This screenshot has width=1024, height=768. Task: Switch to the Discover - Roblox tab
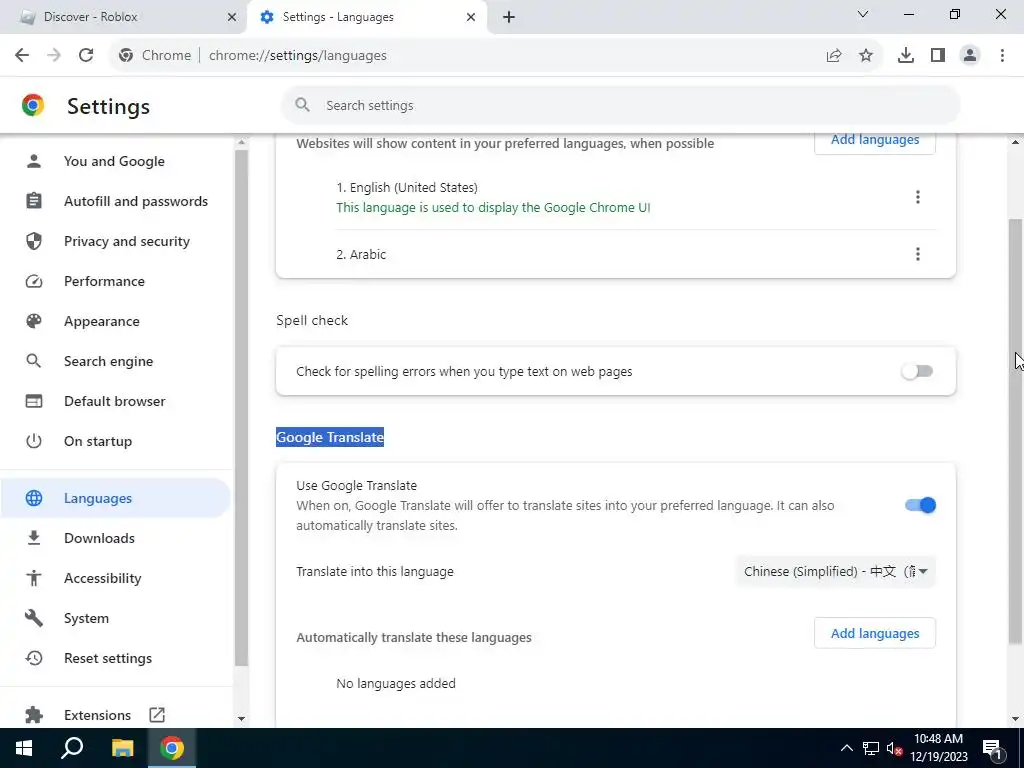pyautogui.click(x=123, y=17)
